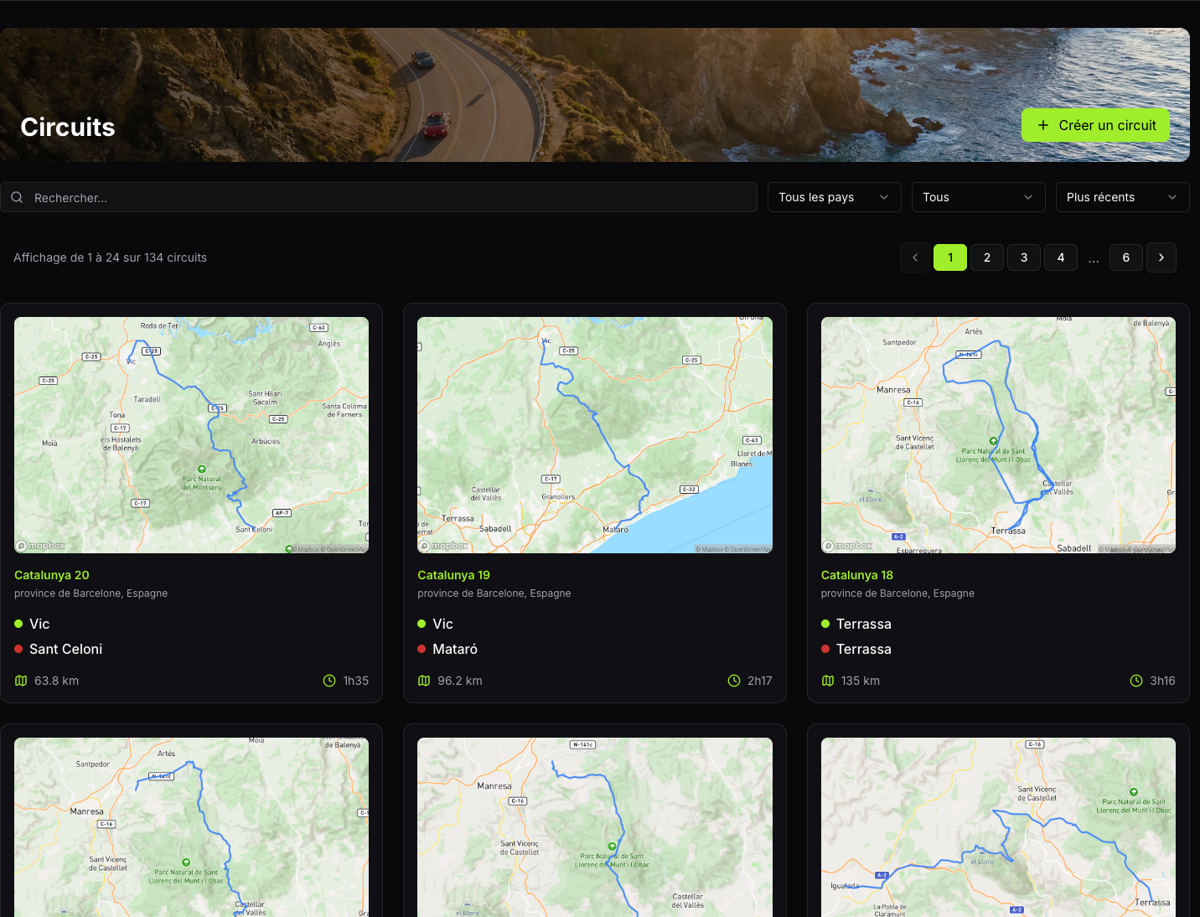Click the clock icon beside 3h16
Viewport: 1200px width, 917px height.
pos(1136,681)
